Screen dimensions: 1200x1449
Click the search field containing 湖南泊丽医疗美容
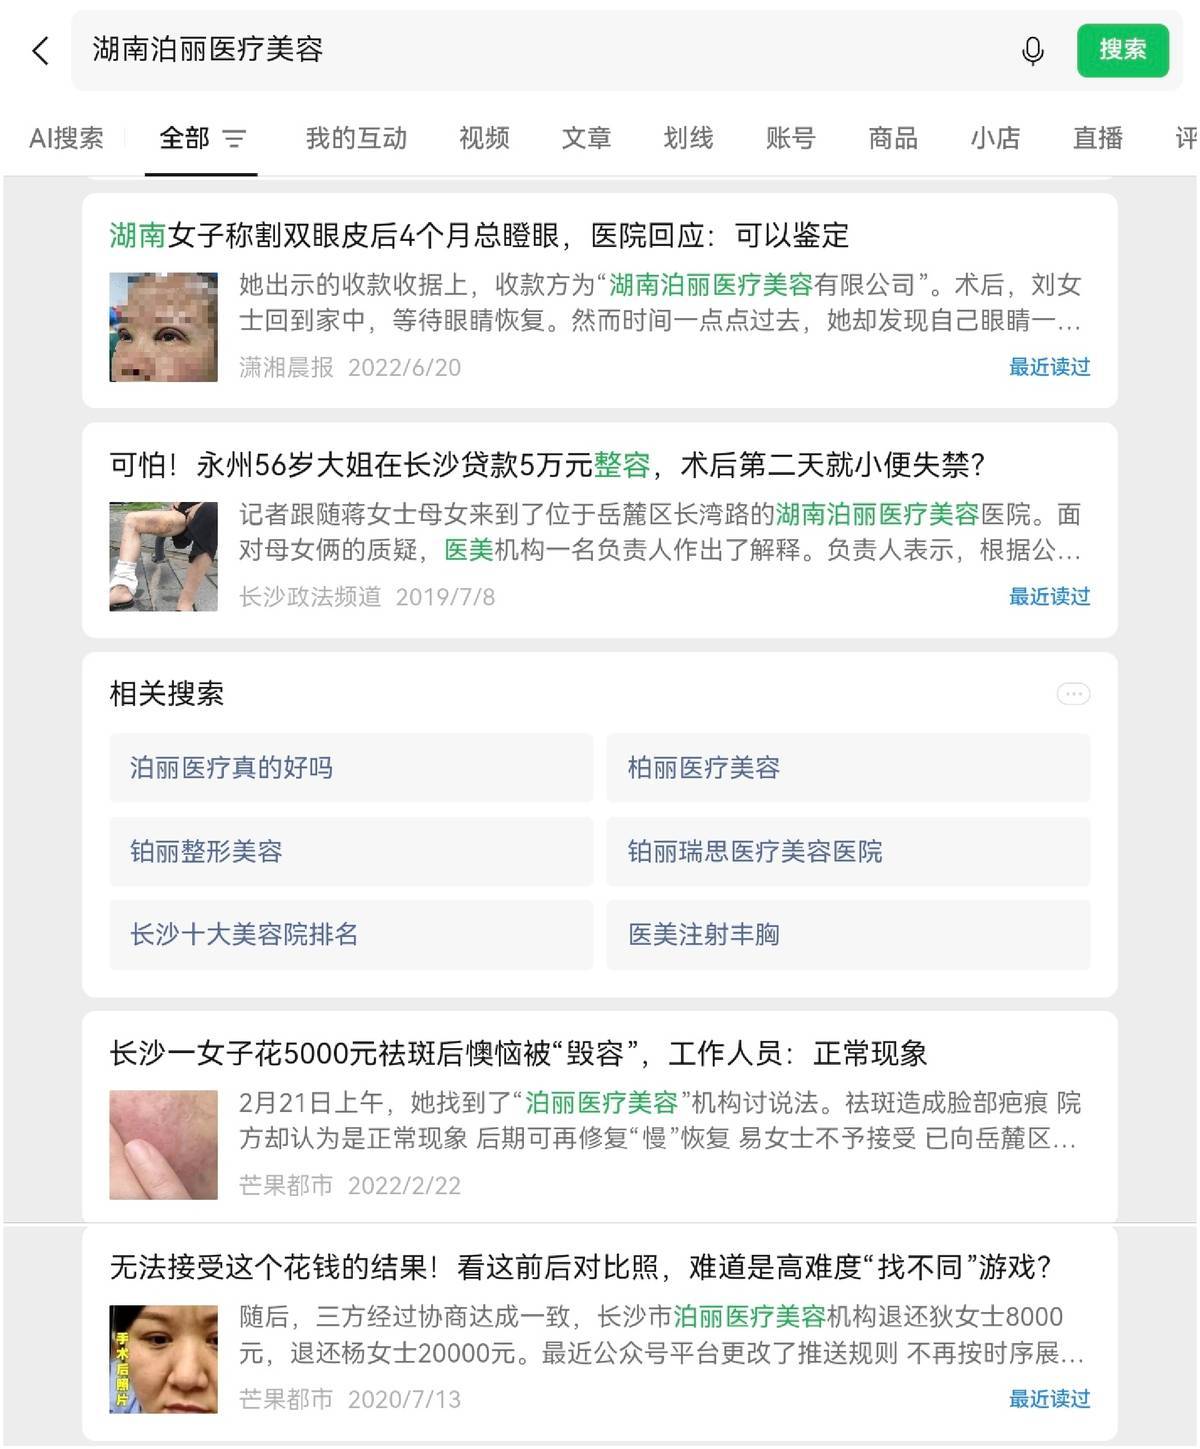(x=540, y=50)
